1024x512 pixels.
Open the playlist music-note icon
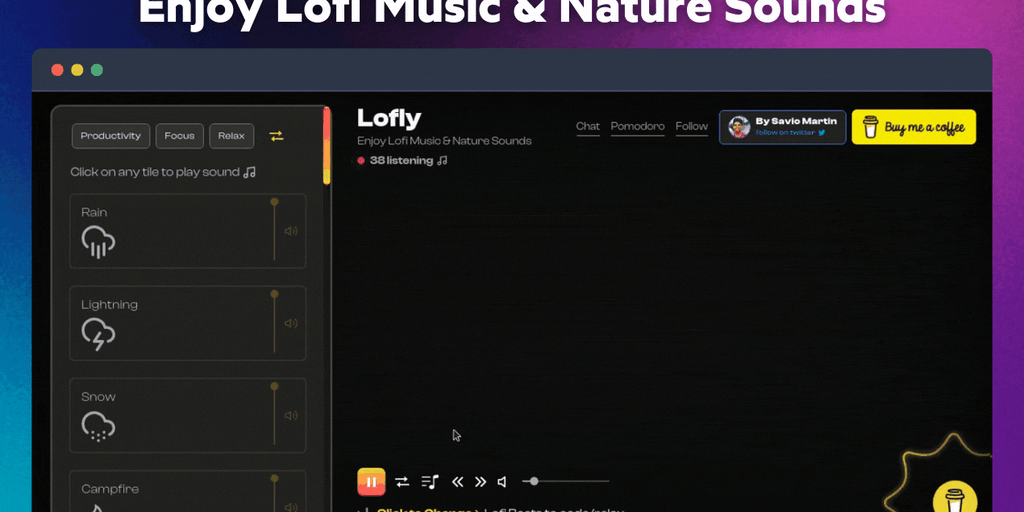tap(430, 482)
